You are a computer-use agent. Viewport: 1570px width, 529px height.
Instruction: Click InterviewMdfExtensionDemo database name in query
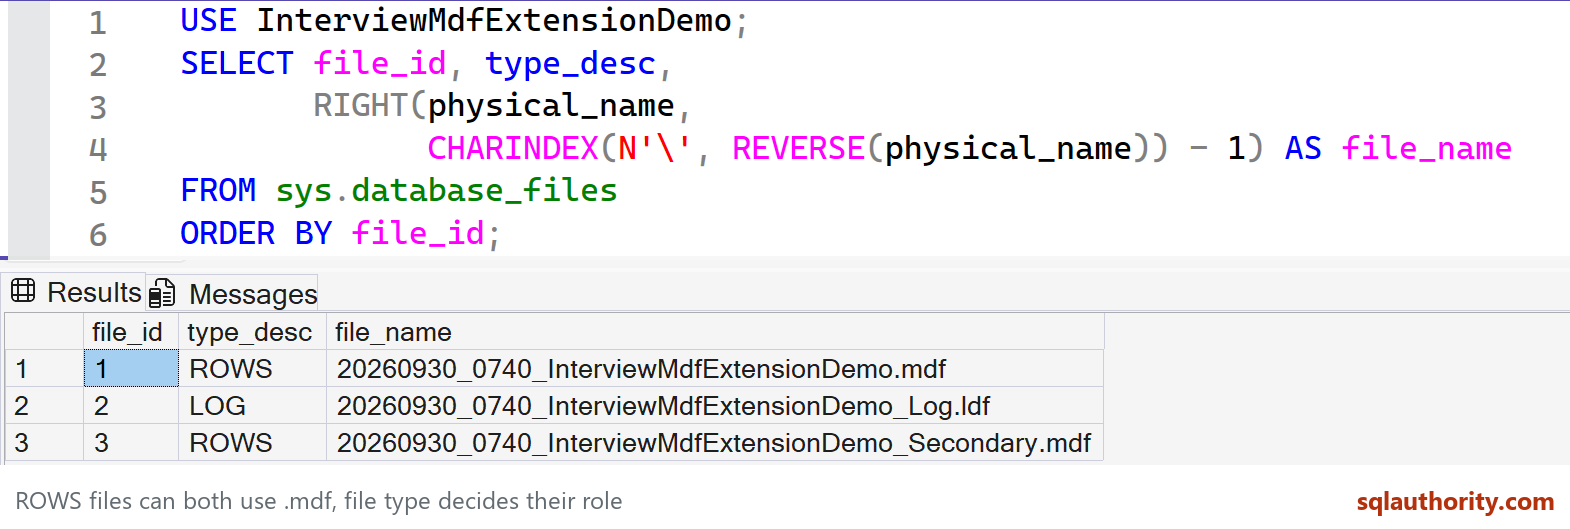point(494,21)
